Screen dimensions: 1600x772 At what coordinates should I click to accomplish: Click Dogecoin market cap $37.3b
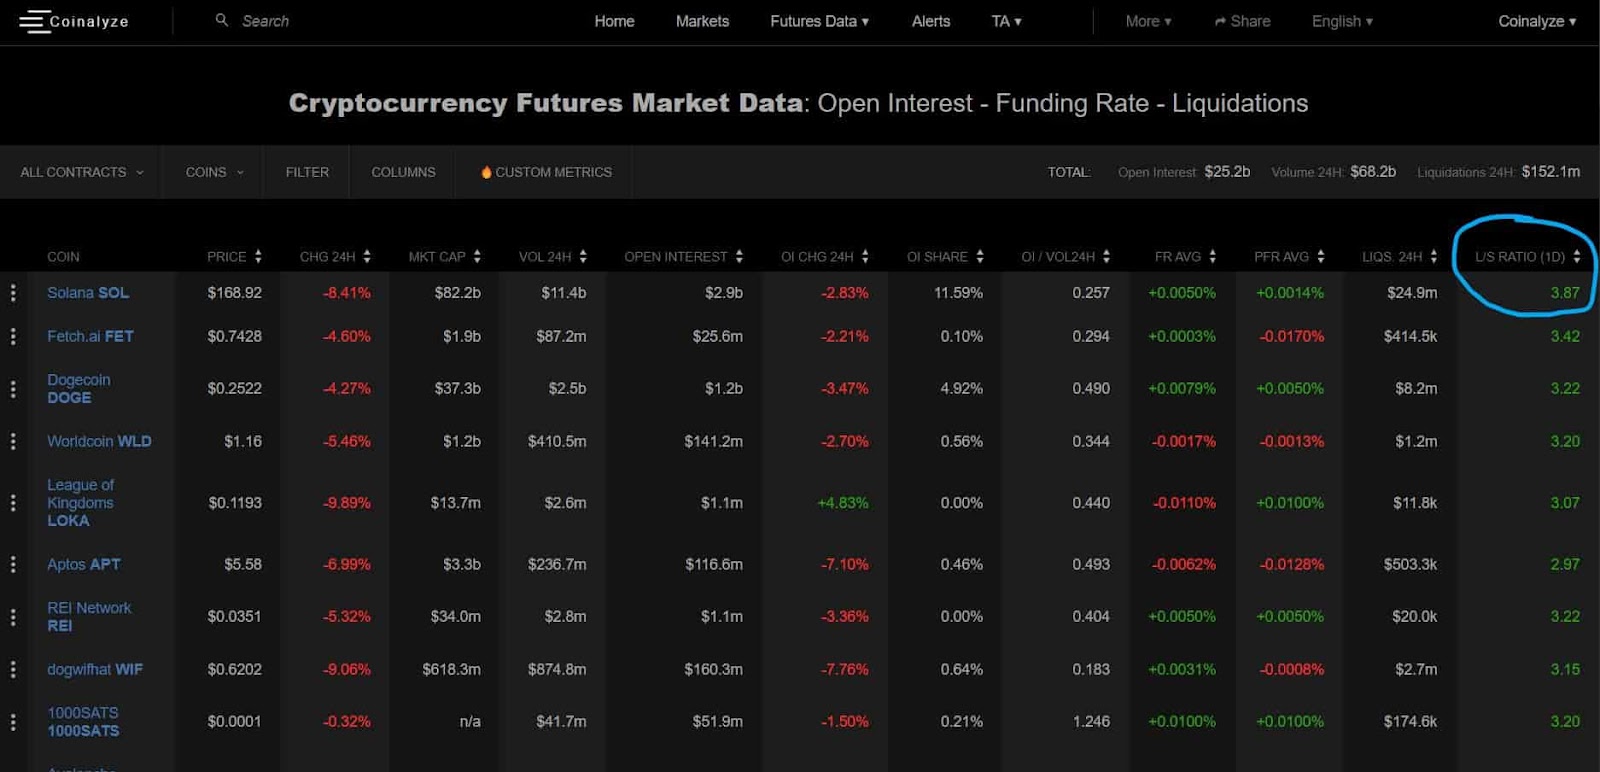[457, 389]
